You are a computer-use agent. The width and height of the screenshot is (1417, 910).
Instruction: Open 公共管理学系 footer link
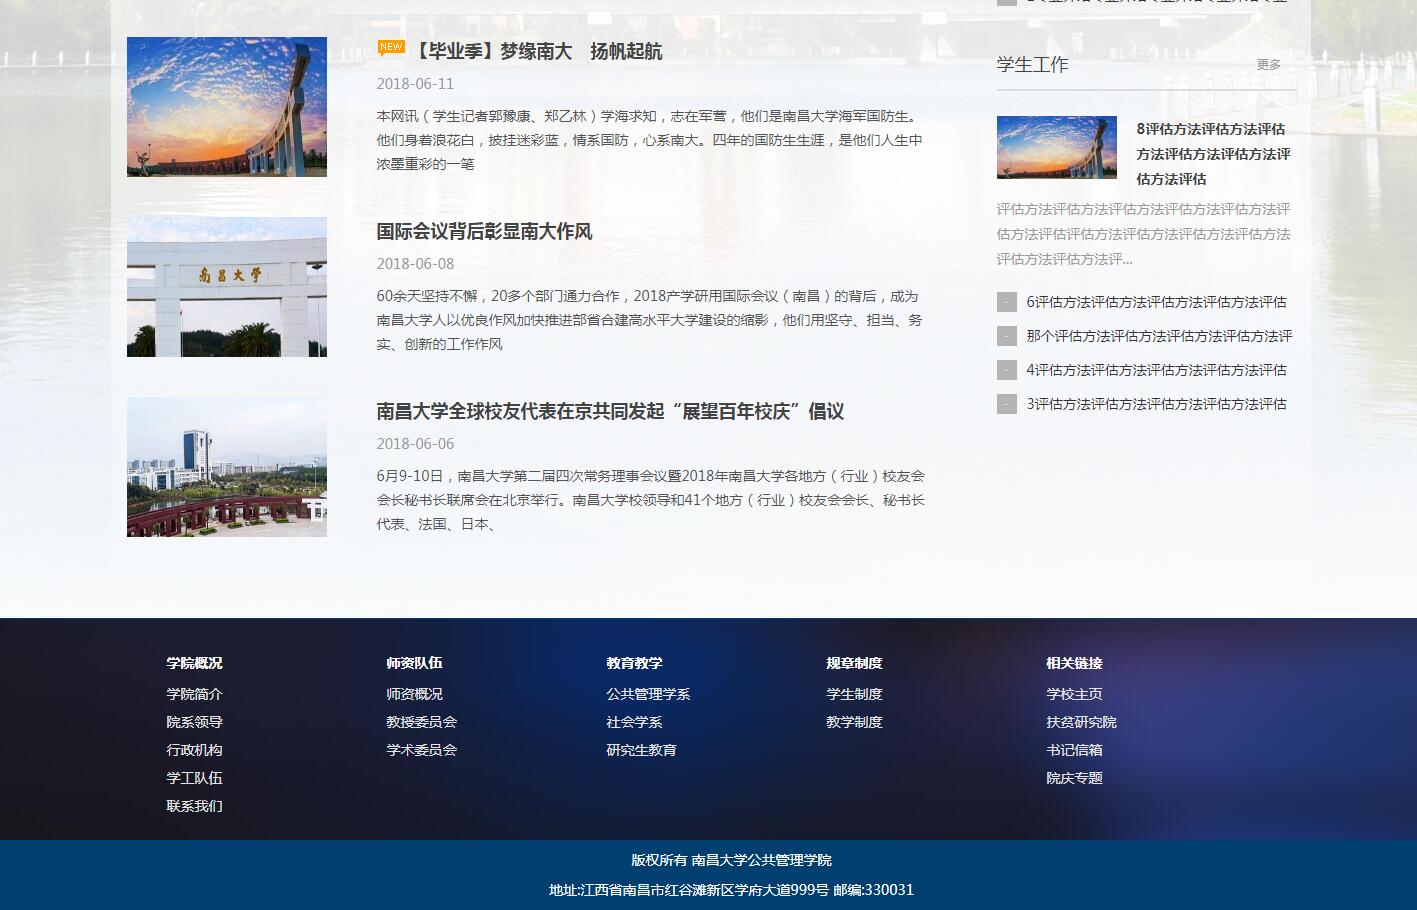(x=648, y=694)
